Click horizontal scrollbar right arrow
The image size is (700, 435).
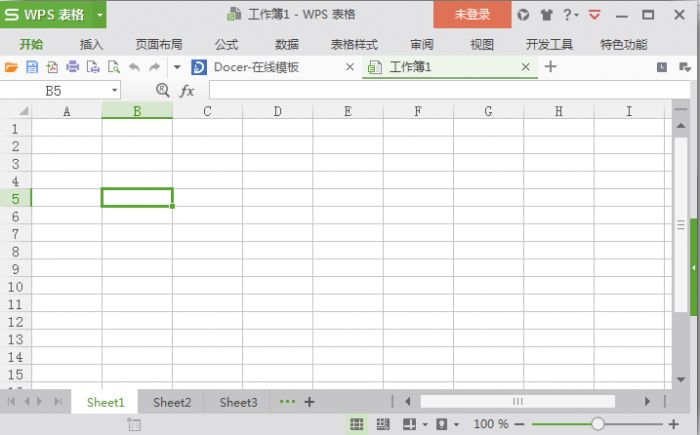pyautogui.click(x=647, y=402)
